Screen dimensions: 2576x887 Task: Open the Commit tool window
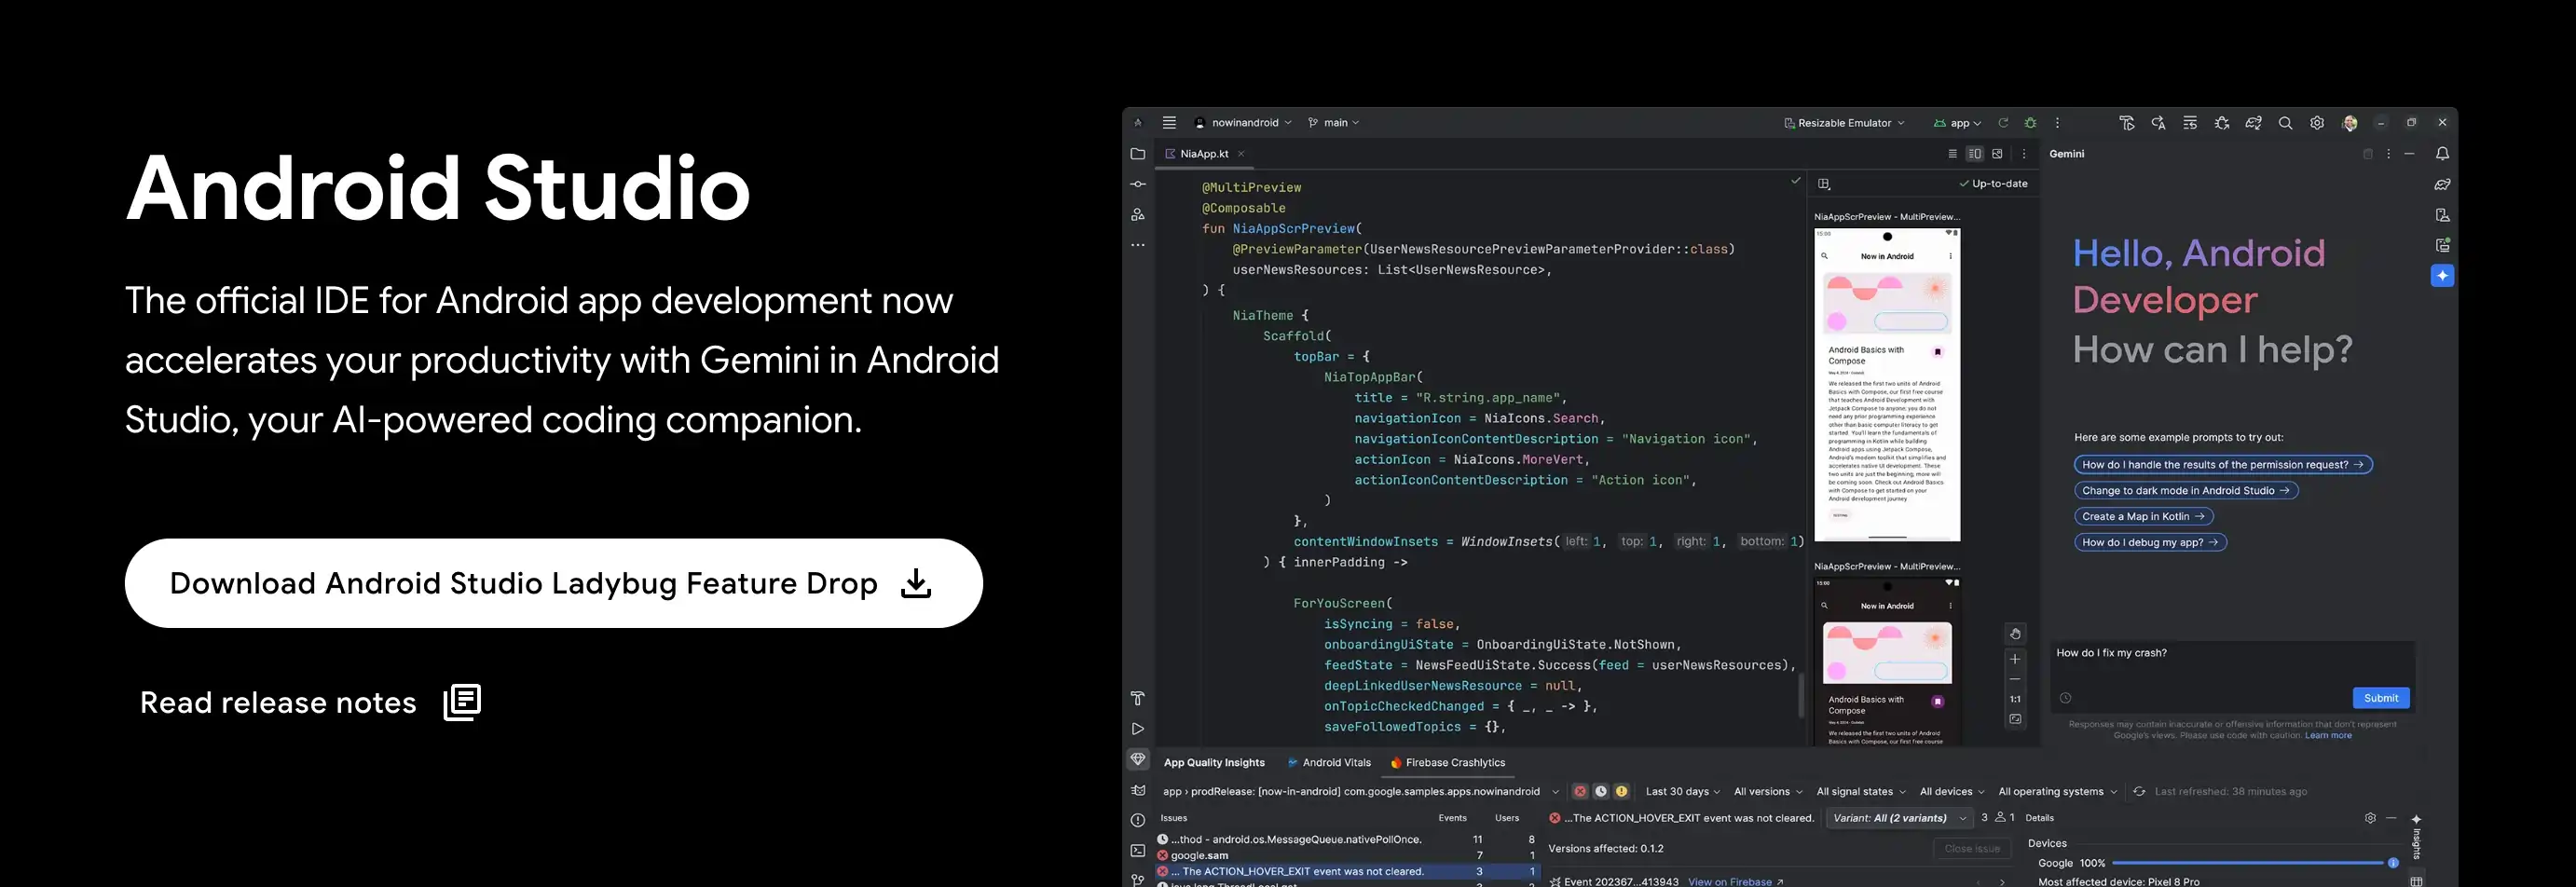point(1138,184)
